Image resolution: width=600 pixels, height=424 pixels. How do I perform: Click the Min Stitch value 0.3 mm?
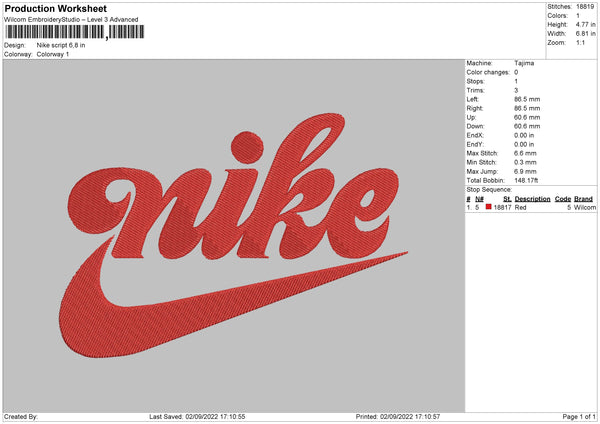click(x=525, y=162)
